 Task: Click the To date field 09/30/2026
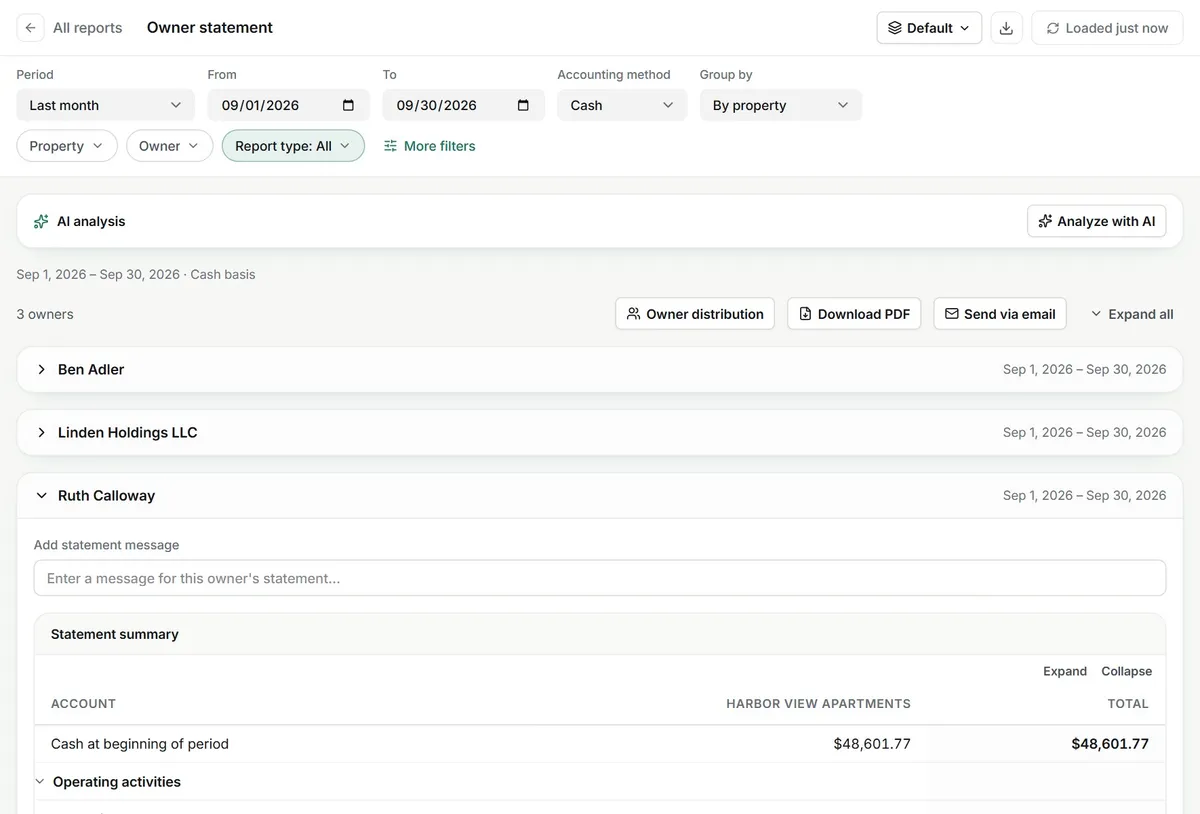[464, 105]
